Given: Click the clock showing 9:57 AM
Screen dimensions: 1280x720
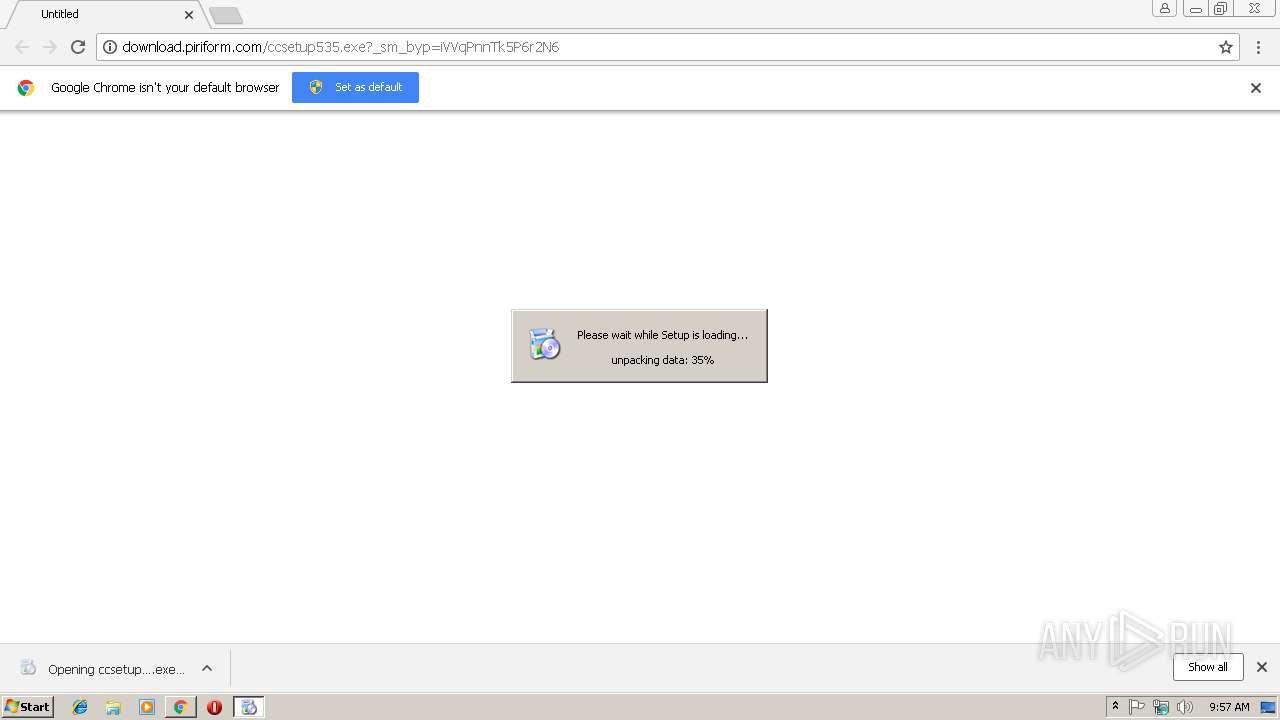Looking at the screenshot, I should [x=1229, y=707].
